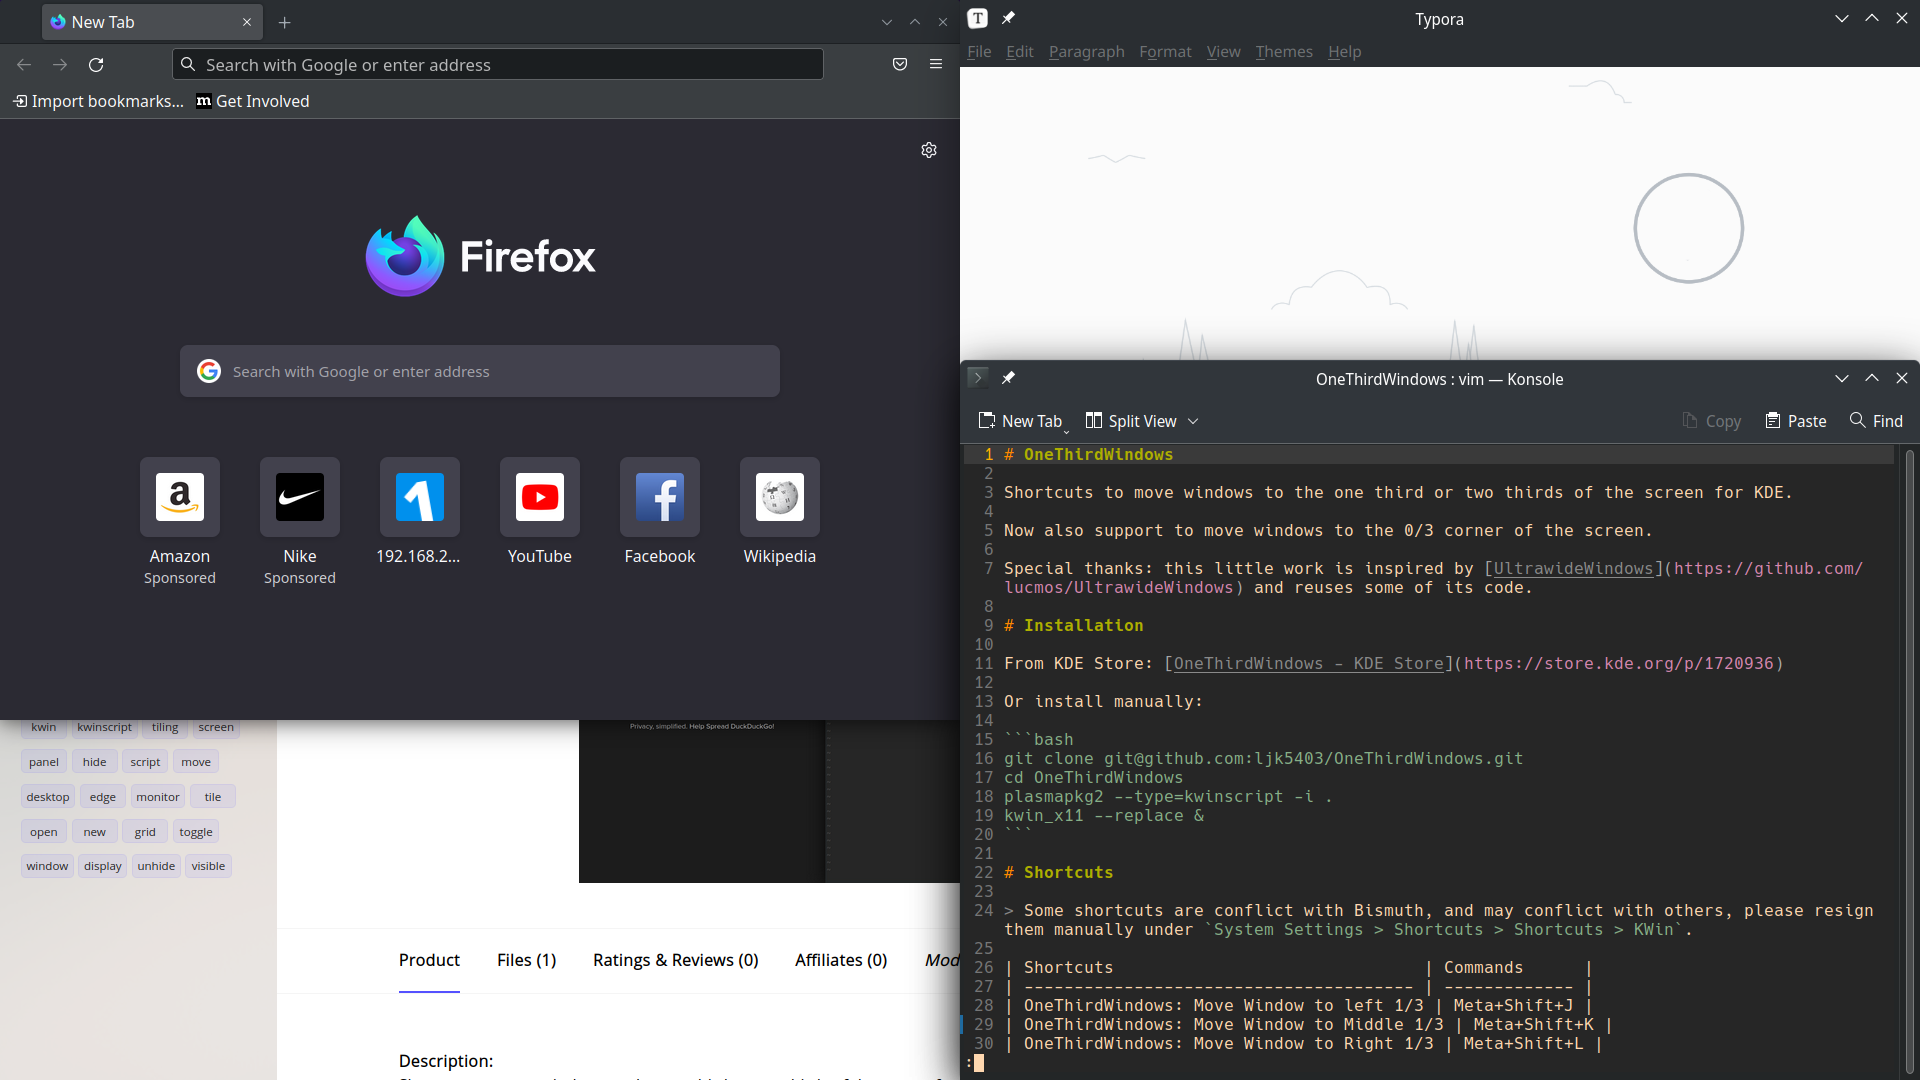
Task: Open the Pocket save icon in Firefox
Action: [x=900, y=65]
